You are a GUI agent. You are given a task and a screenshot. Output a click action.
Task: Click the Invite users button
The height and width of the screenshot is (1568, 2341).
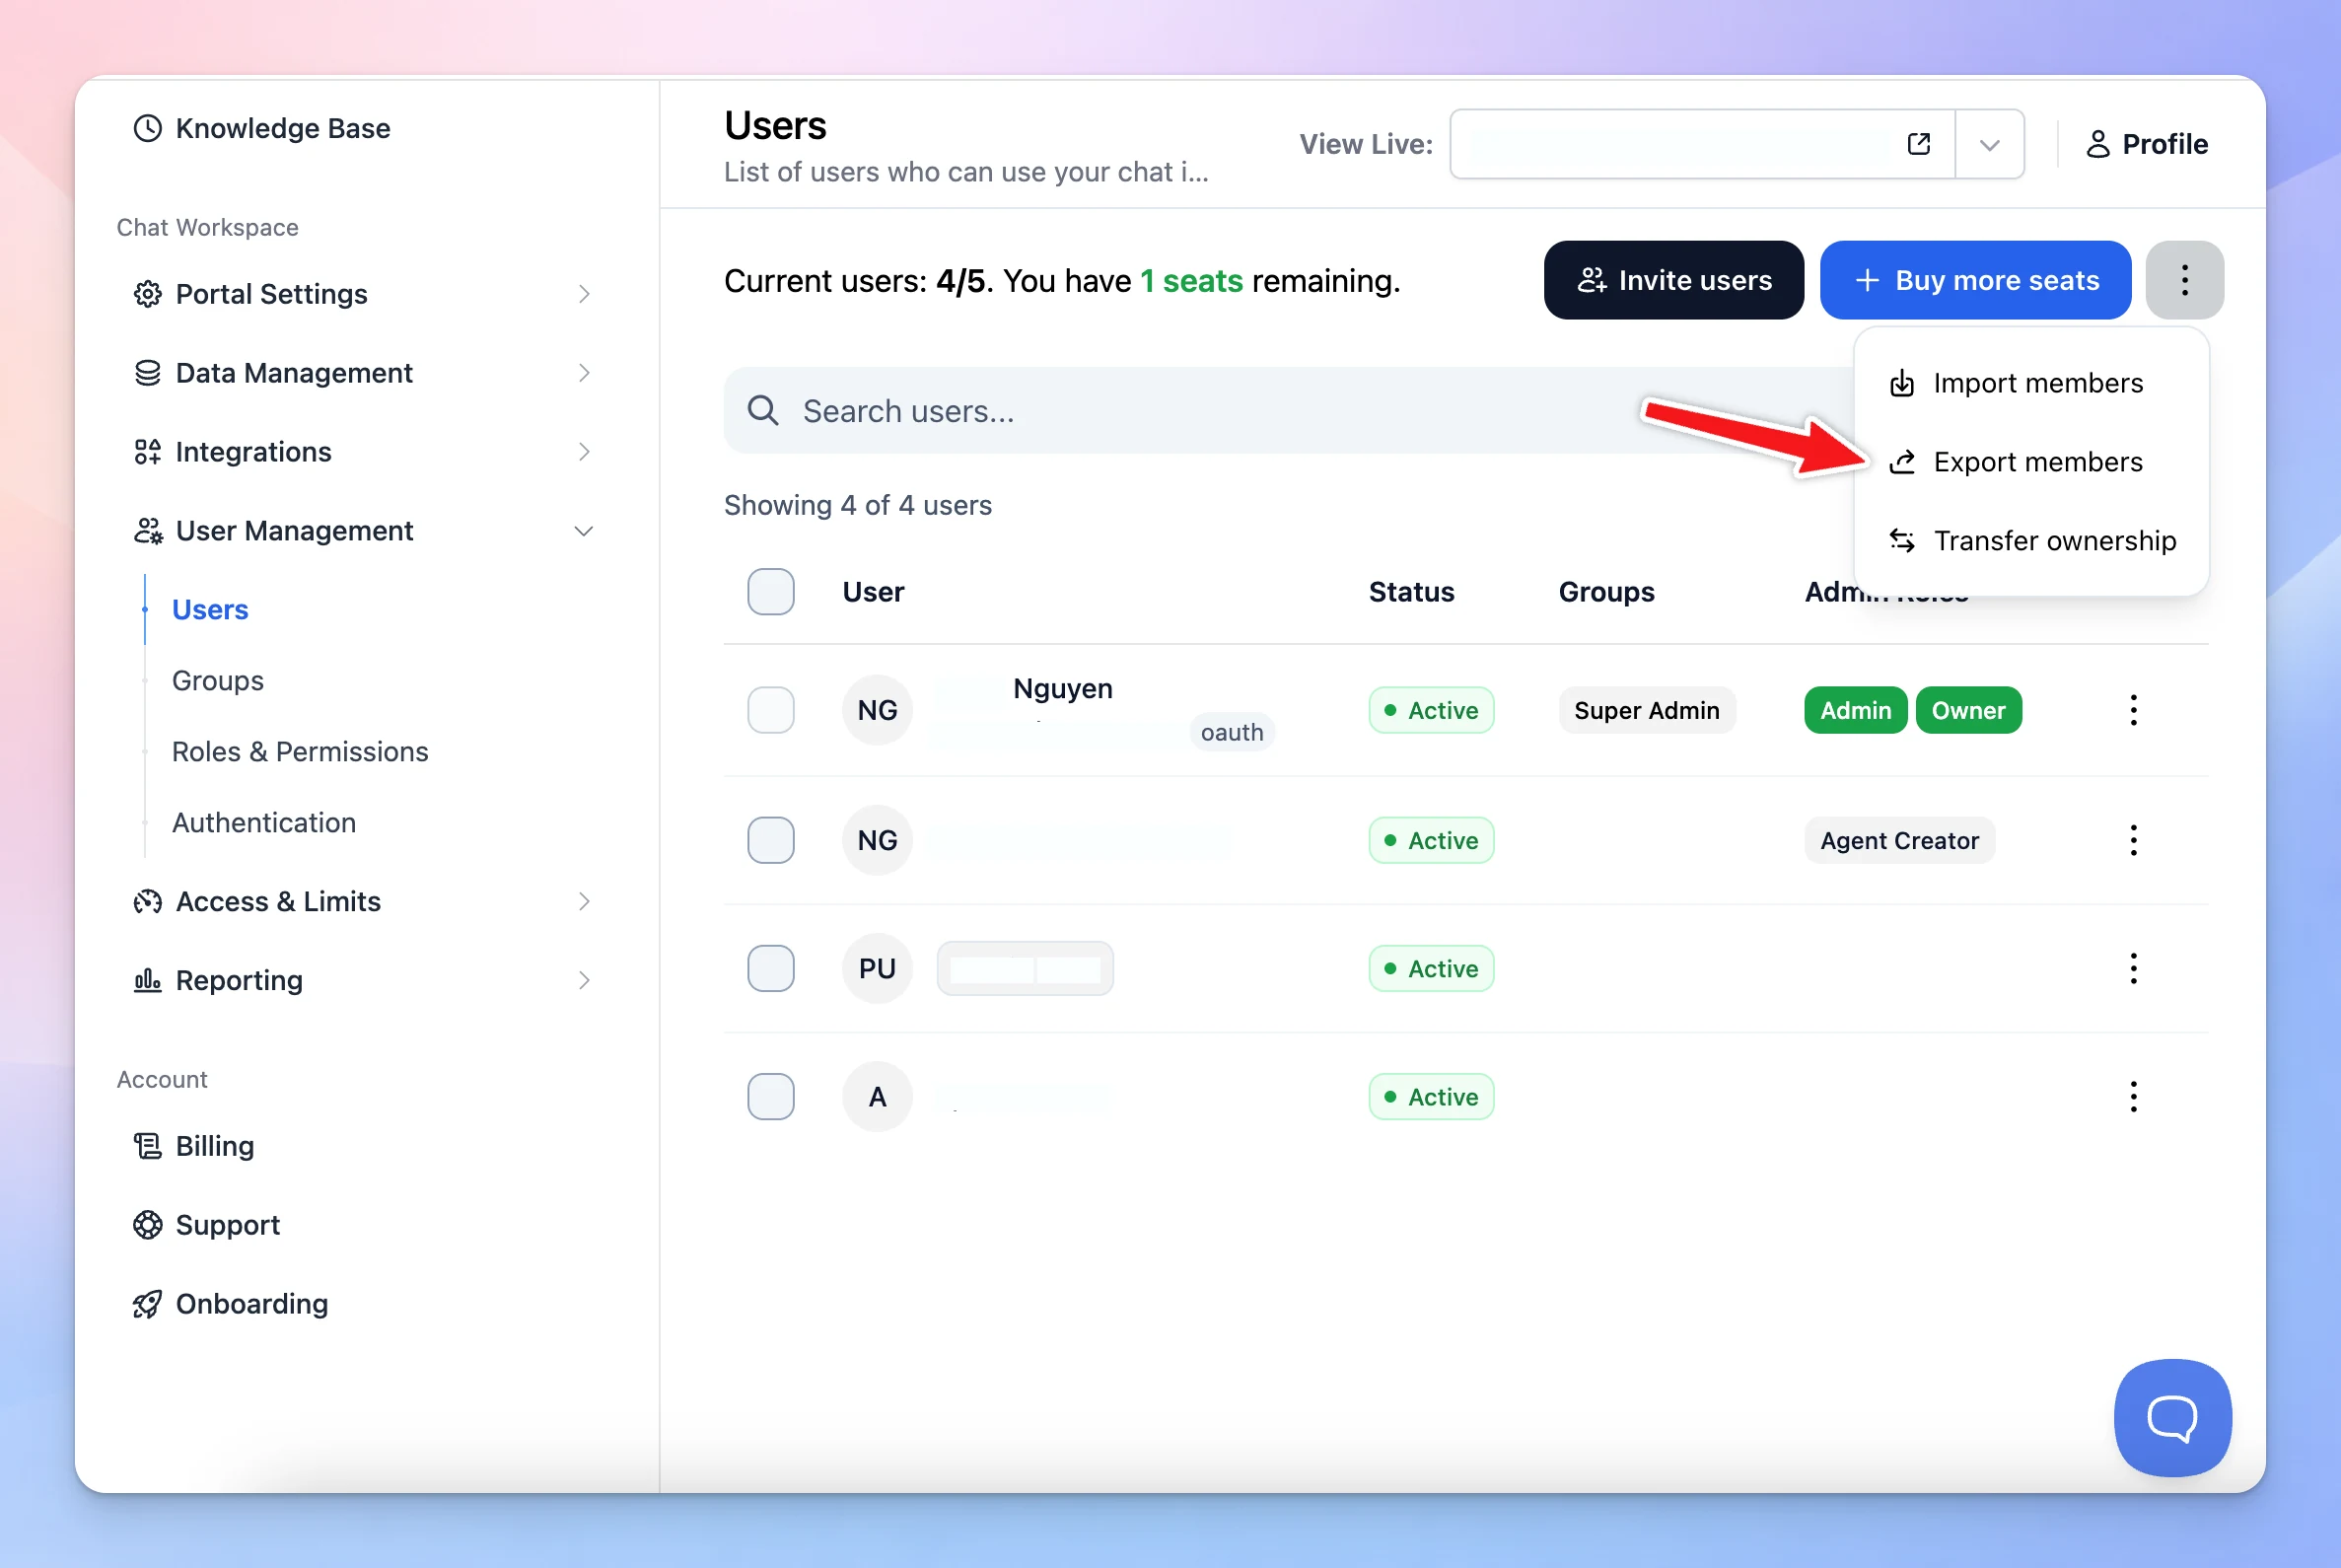(1673, 280)
